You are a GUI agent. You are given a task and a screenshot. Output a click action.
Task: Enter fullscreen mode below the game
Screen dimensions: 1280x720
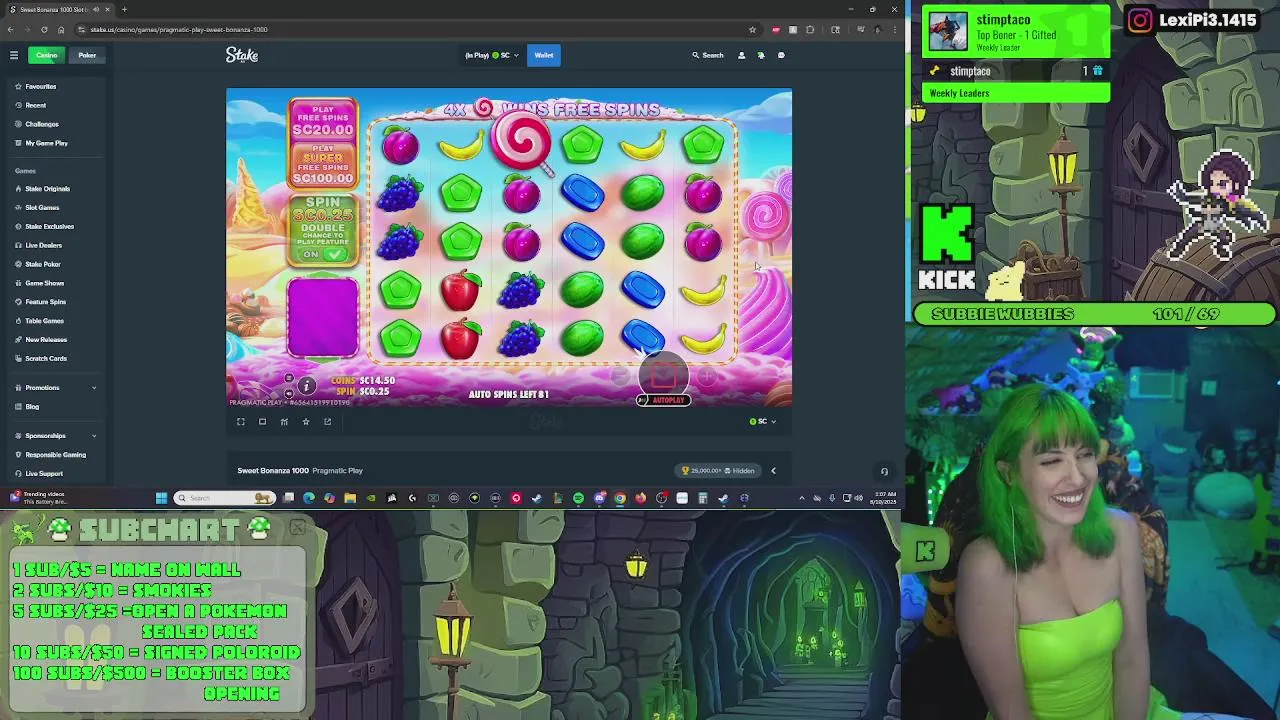point(241,421)
